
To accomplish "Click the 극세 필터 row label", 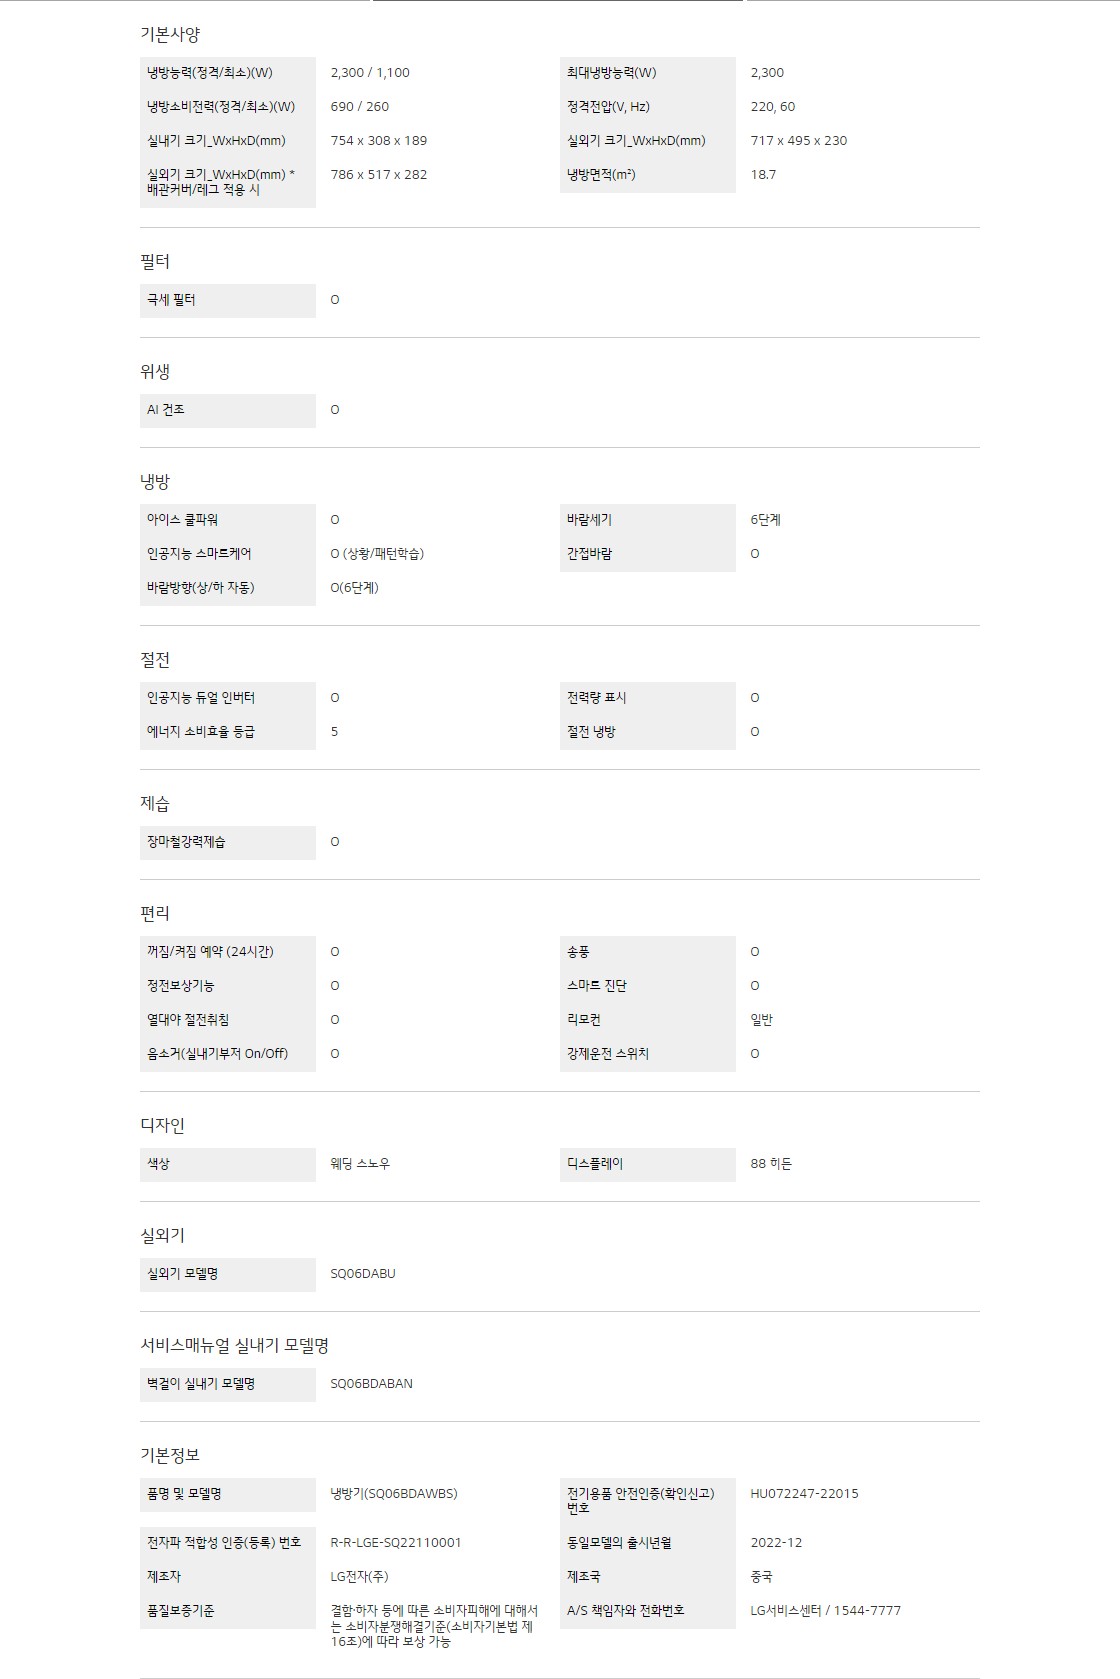I will [x=172, y=300].
